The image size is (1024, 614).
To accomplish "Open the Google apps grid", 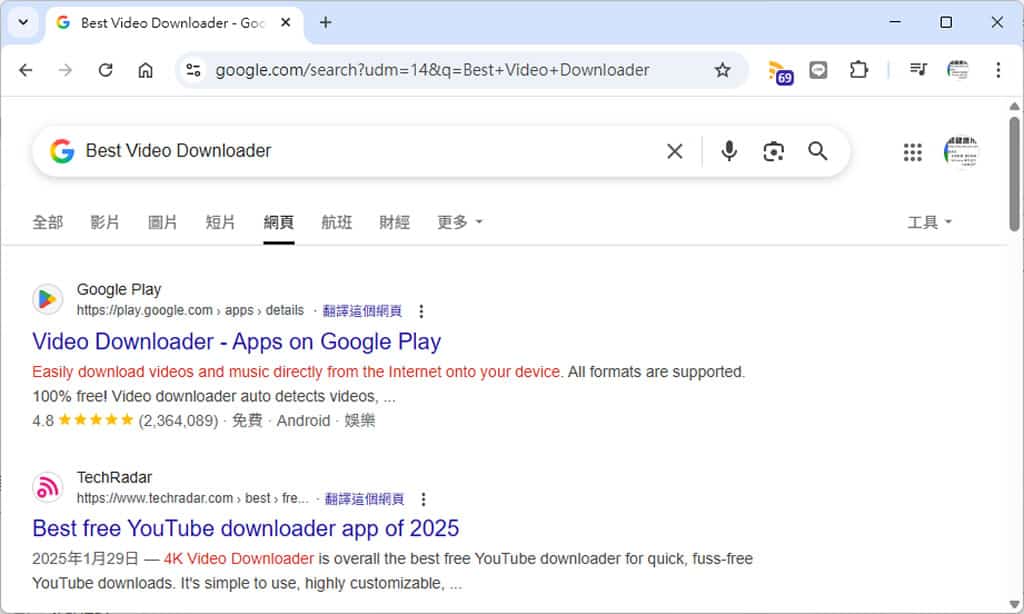I will point(912,152).
